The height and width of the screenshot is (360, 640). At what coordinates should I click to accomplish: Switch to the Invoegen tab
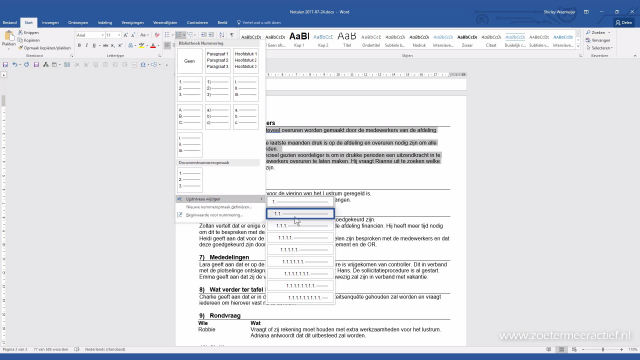click(50, 22)
